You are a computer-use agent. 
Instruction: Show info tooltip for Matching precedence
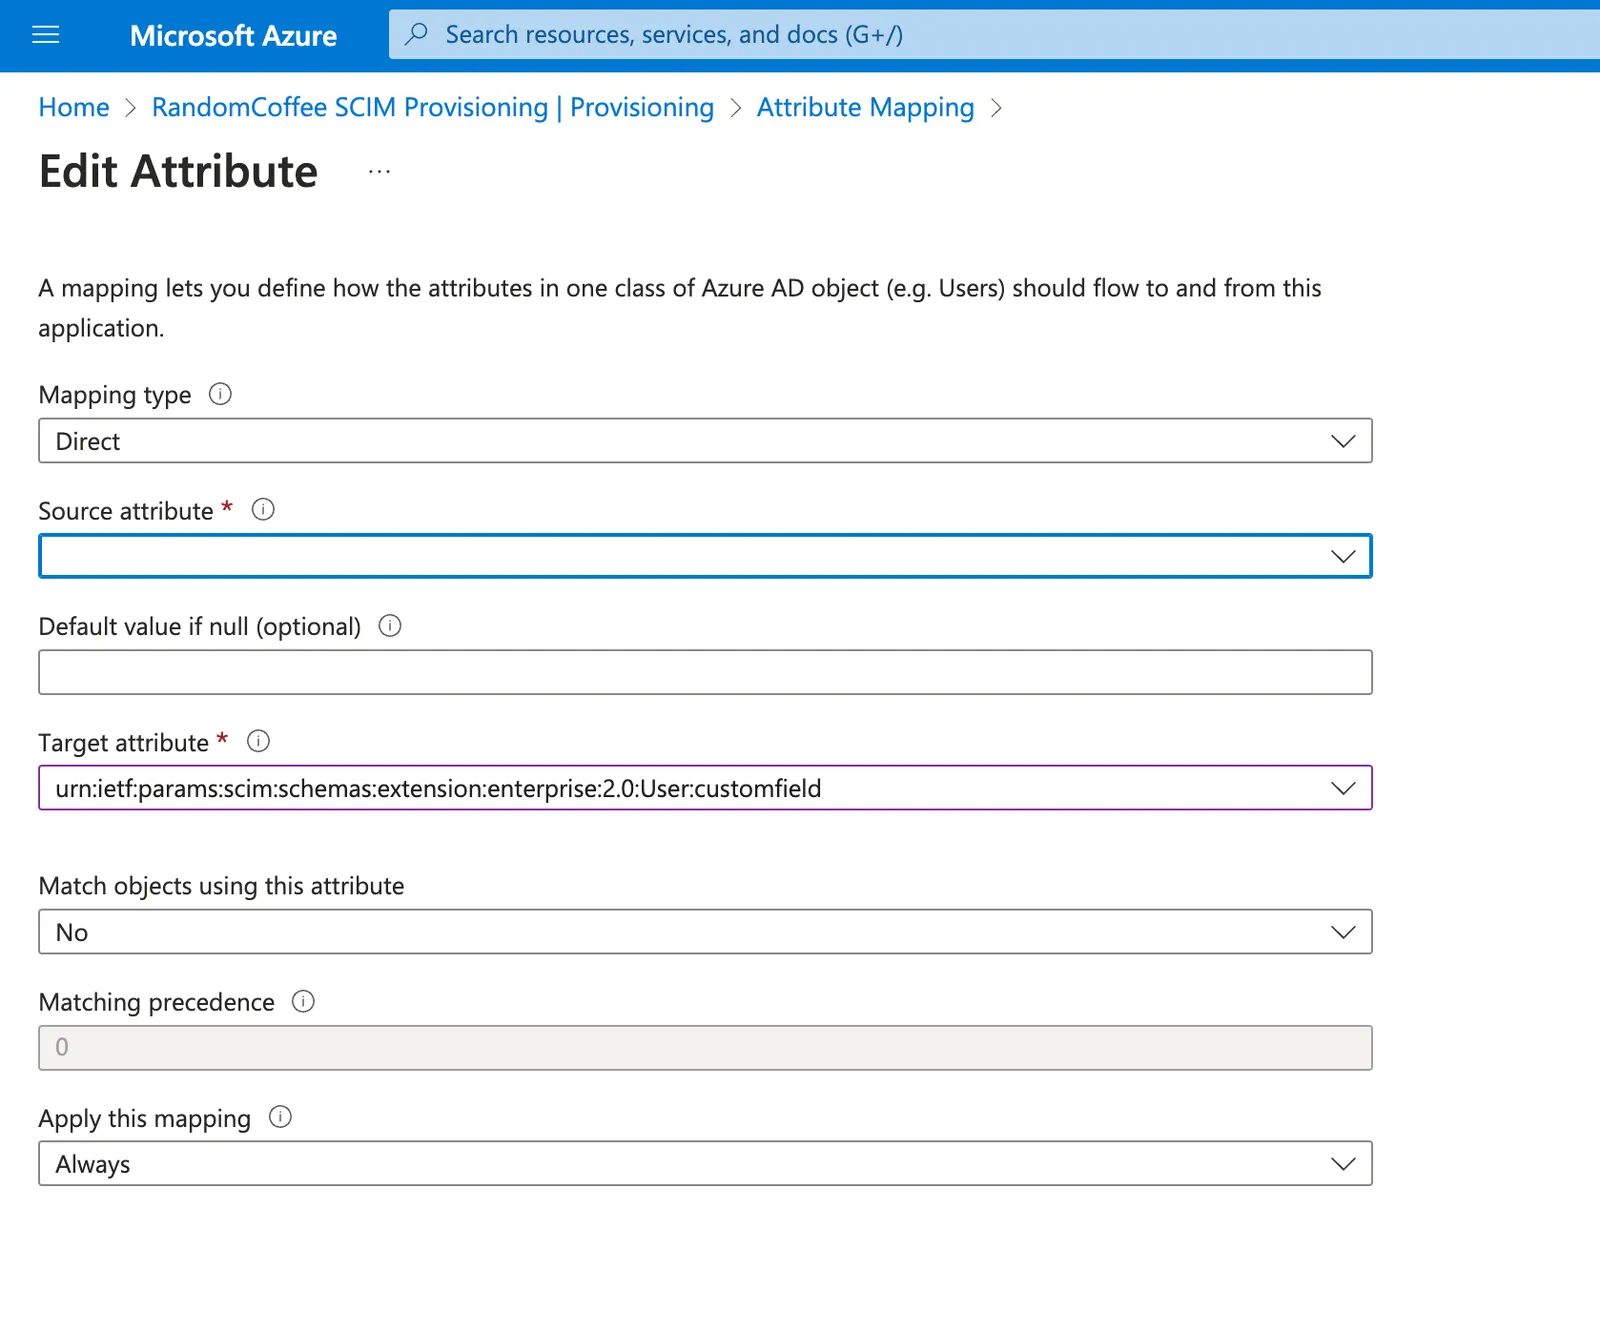(303, 1001)
